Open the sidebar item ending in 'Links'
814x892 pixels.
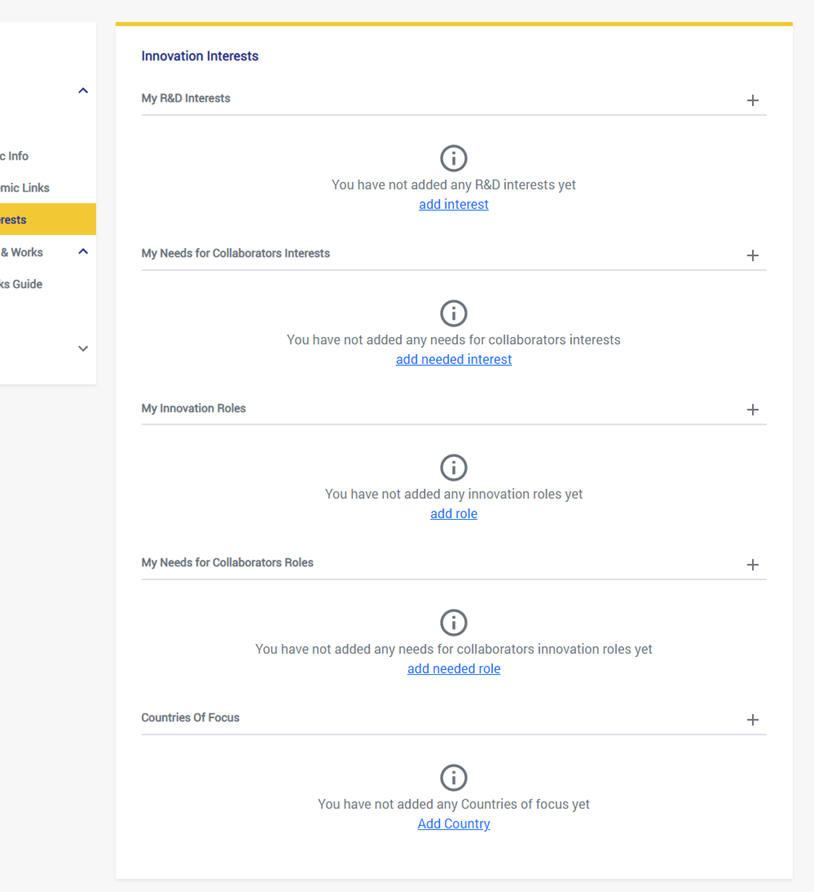click(x=27, y=188)
